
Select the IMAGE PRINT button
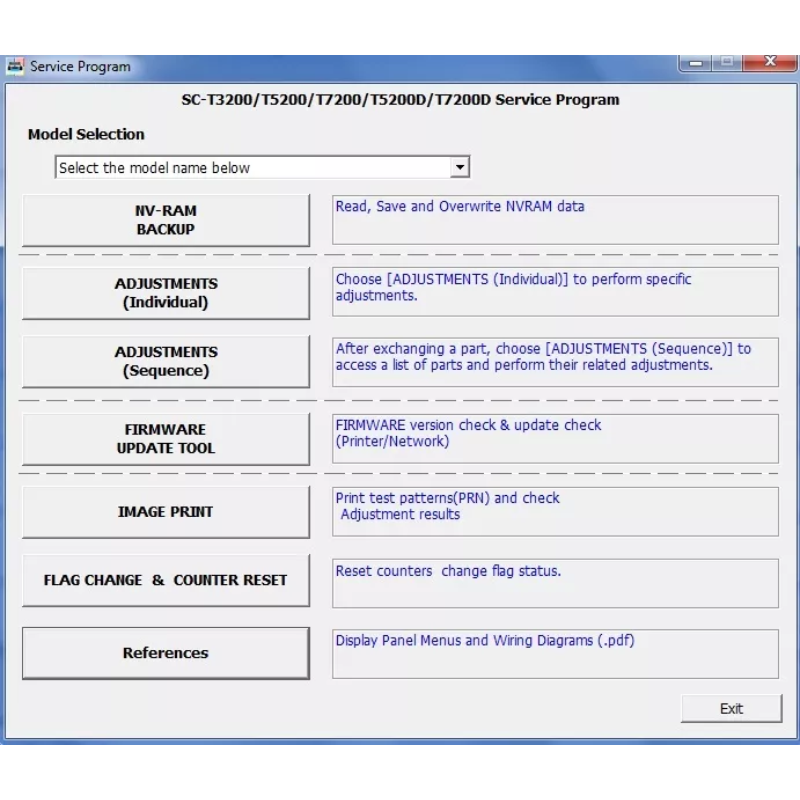click(166, 512)
